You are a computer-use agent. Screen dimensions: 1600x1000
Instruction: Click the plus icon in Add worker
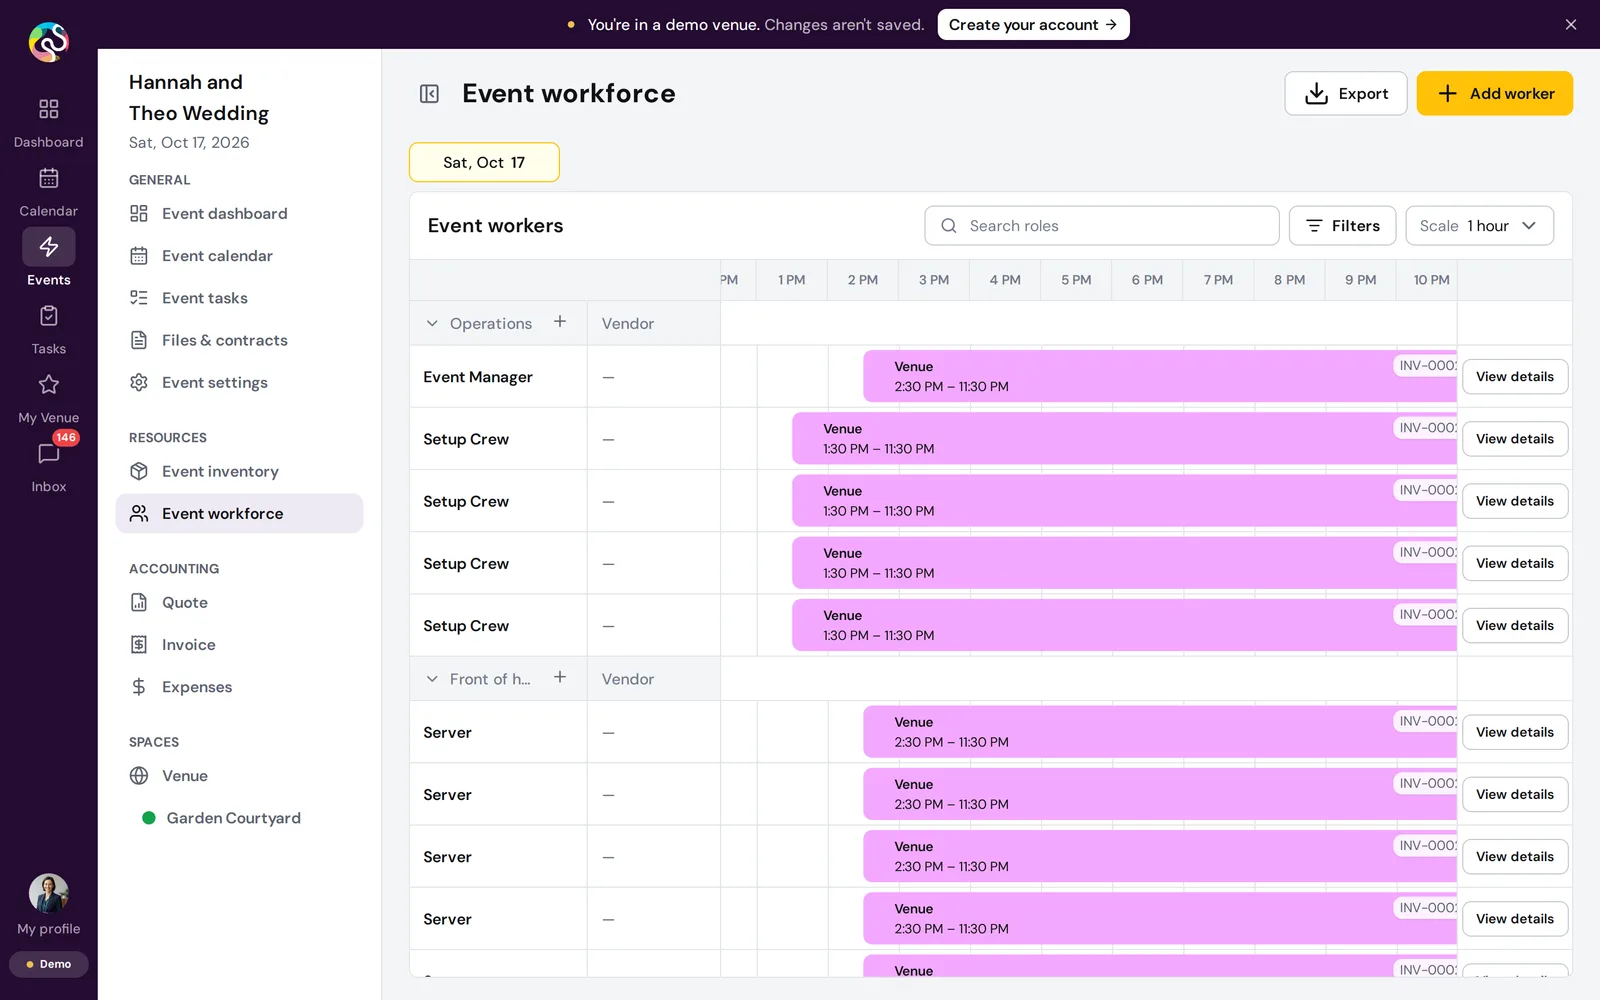coord(1447,93)
